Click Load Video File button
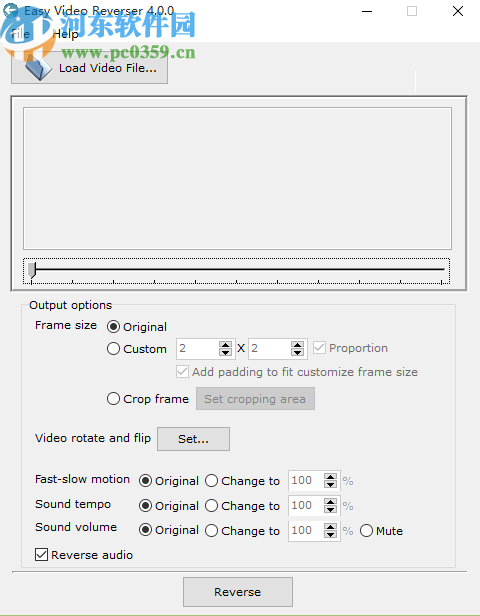The image size is (480, 616). [x=90, y=68]
